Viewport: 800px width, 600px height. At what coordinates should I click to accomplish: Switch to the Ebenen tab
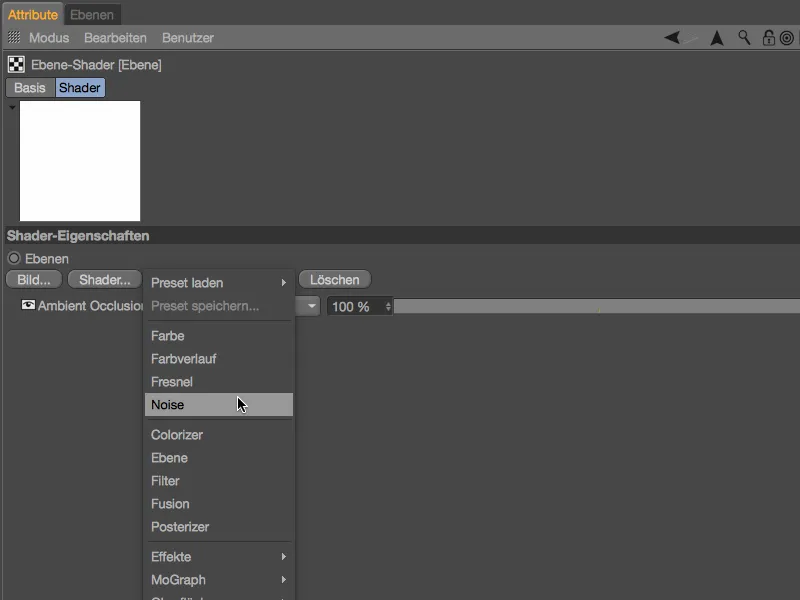click(x=92, y=15)
